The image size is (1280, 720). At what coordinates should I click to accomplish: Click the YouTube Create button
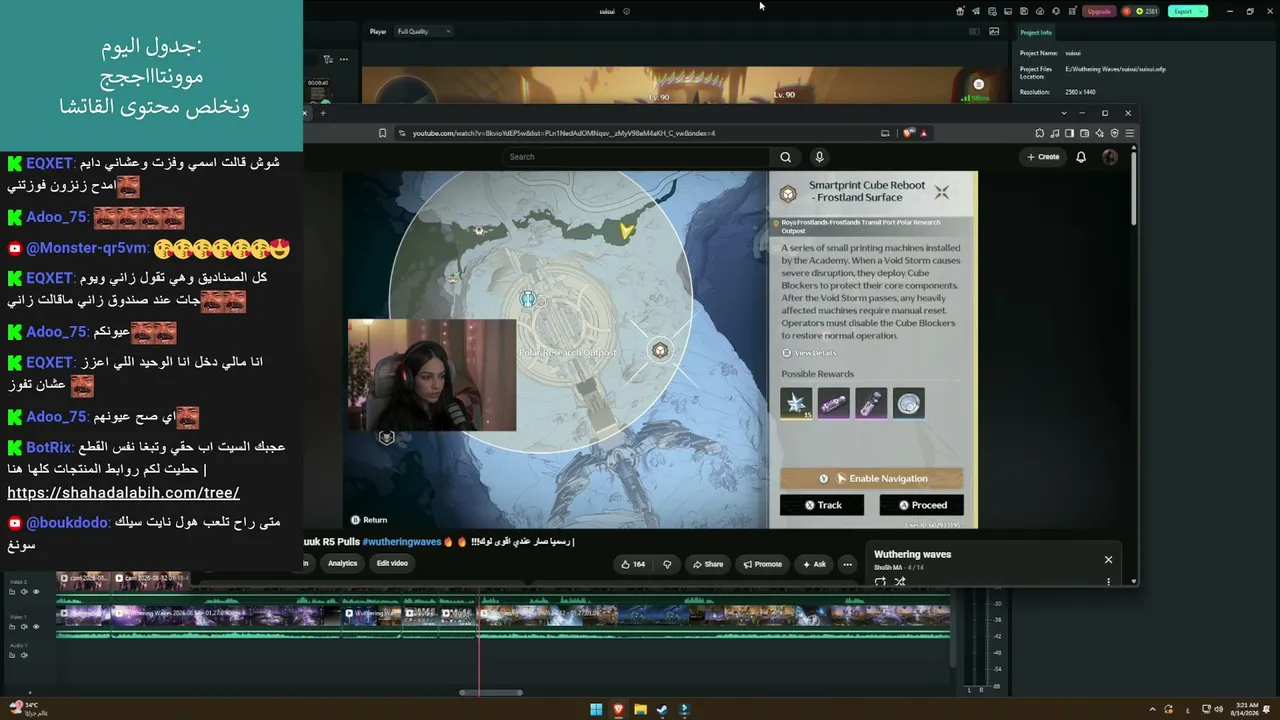tap(1043, 157)
